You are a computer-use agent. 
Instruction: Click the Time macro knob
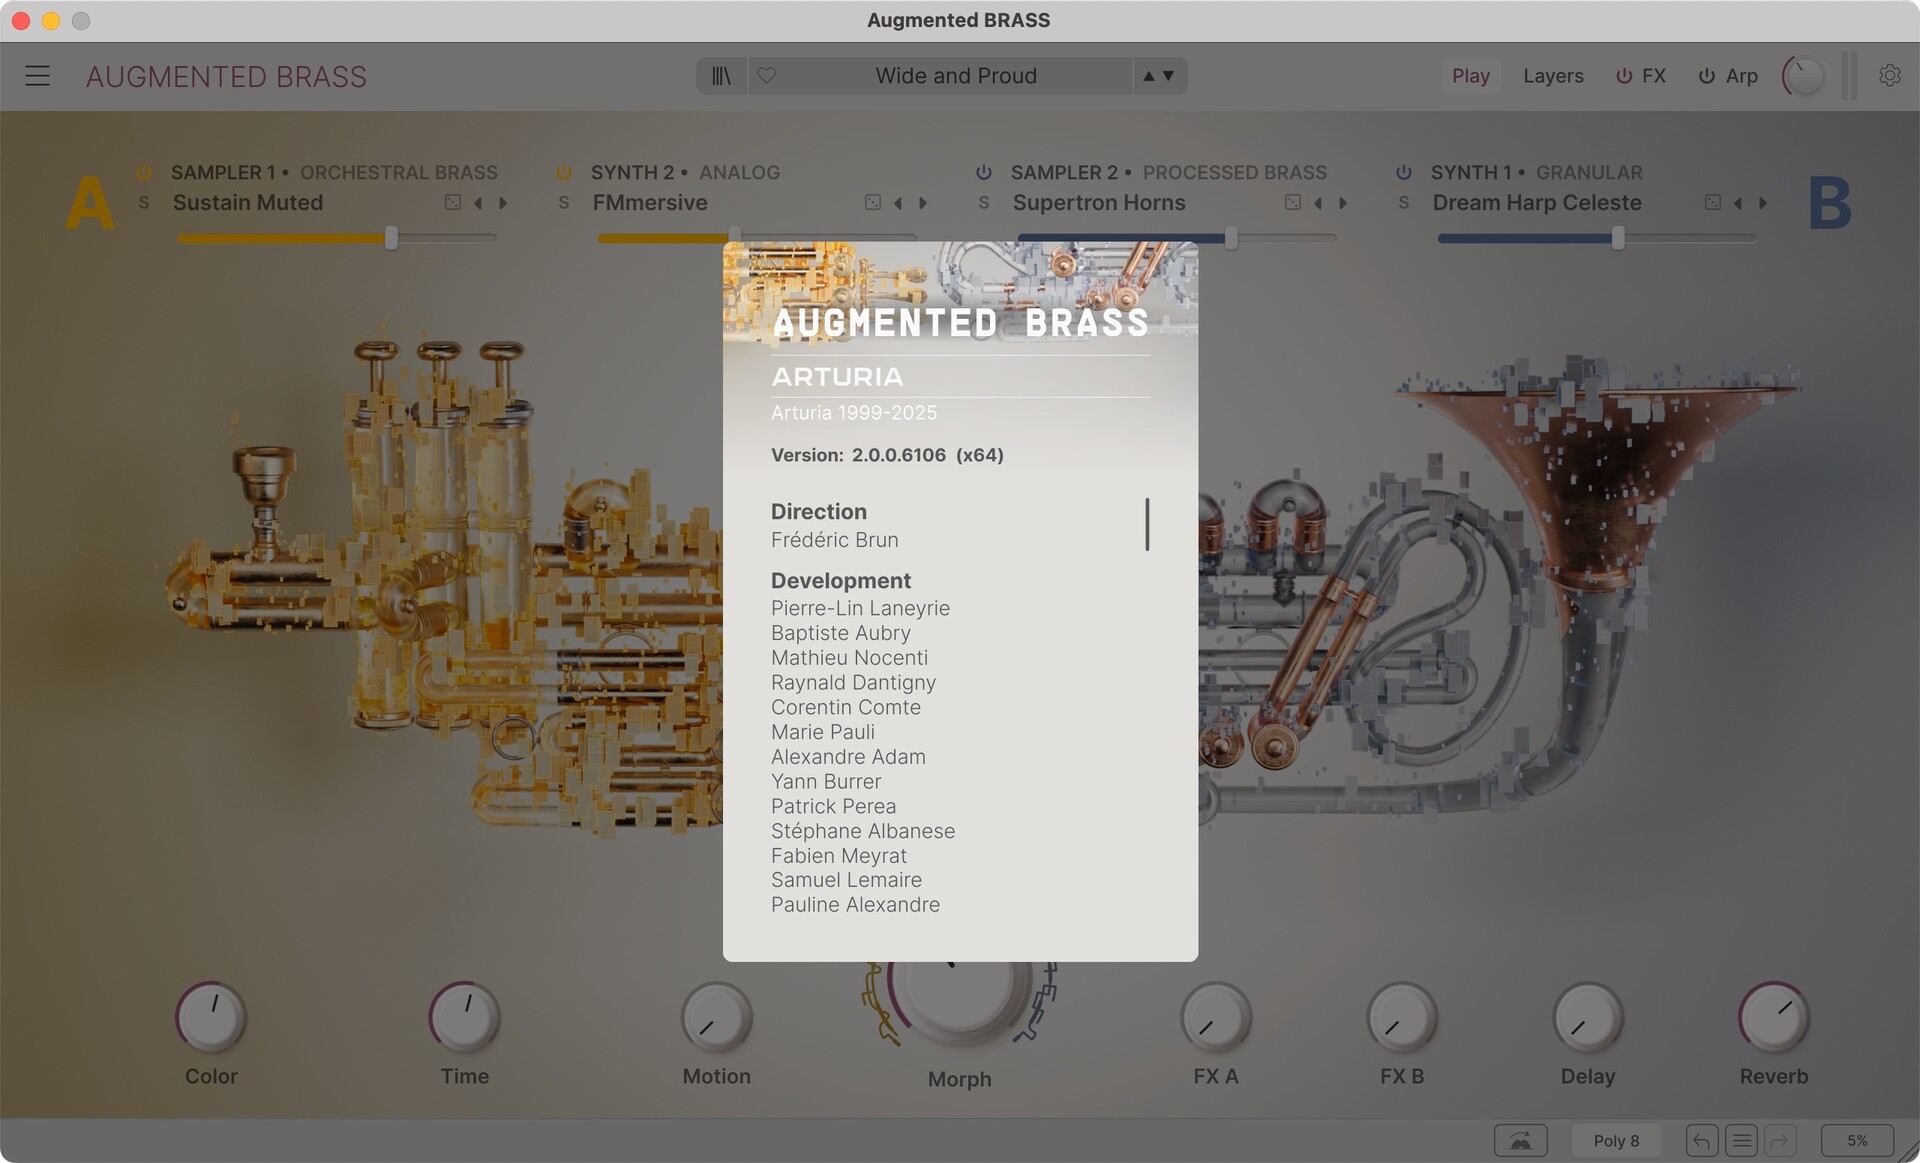(465, 1017)
